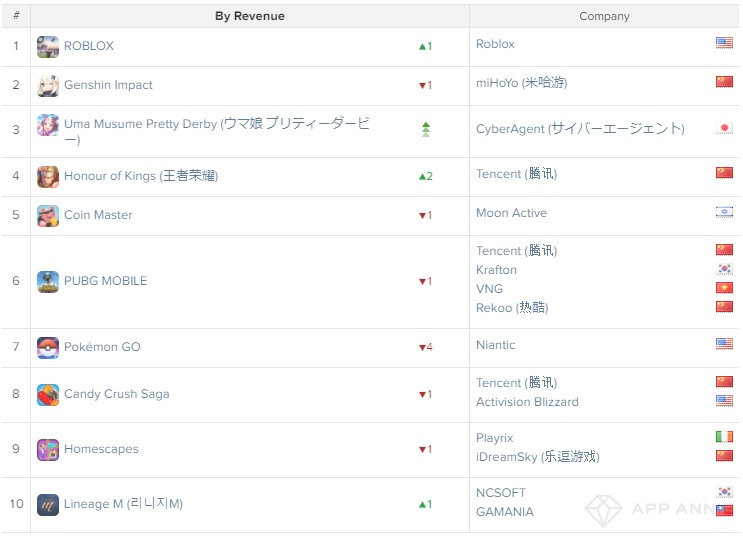Click the down 1 rank change for Genshin Impact
The image size is (743, 537).
(x=426, y=86)
